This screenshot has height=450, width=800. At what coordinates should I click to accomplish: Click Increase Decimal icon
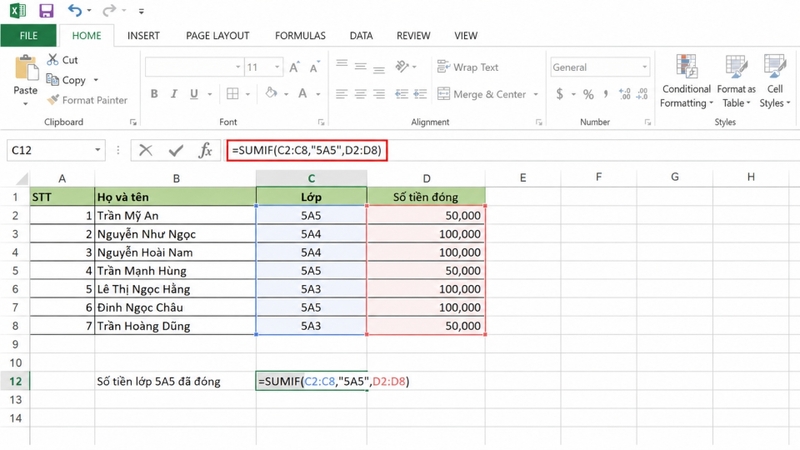pyautogui.click(x=624, y=94)
